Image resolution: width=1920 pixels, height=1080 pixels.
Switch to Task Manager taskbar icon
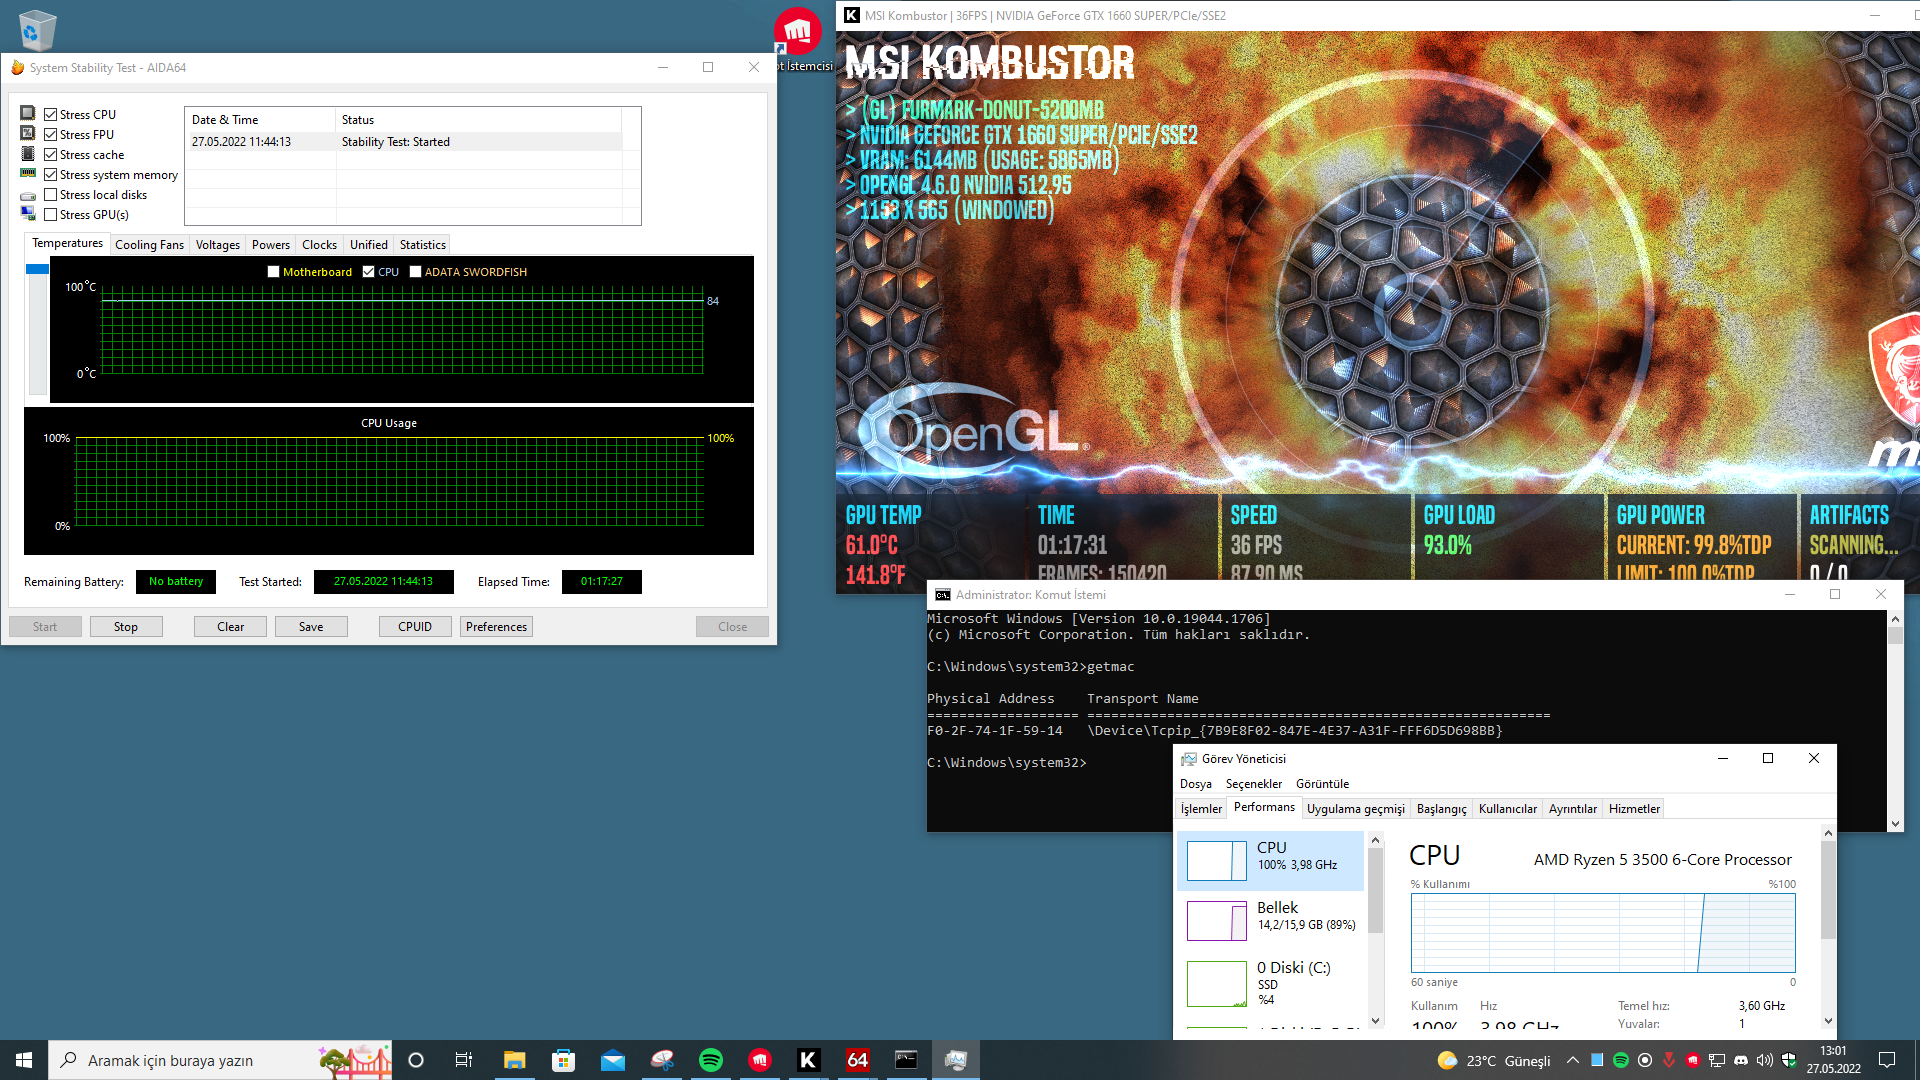coord(955,1060)
